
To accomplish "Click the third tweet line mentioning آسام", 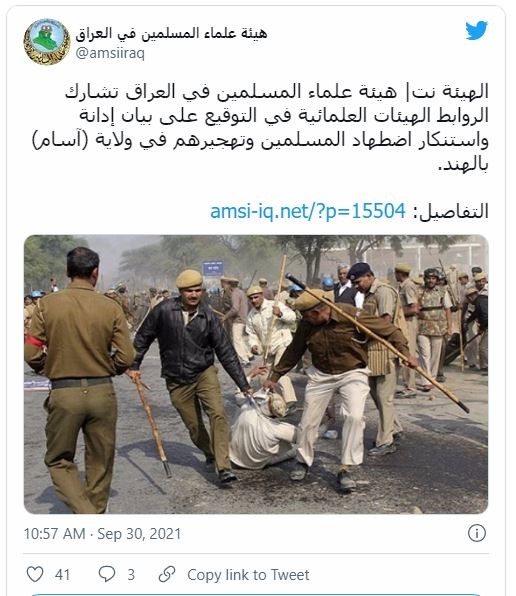I will pos(260,140).
